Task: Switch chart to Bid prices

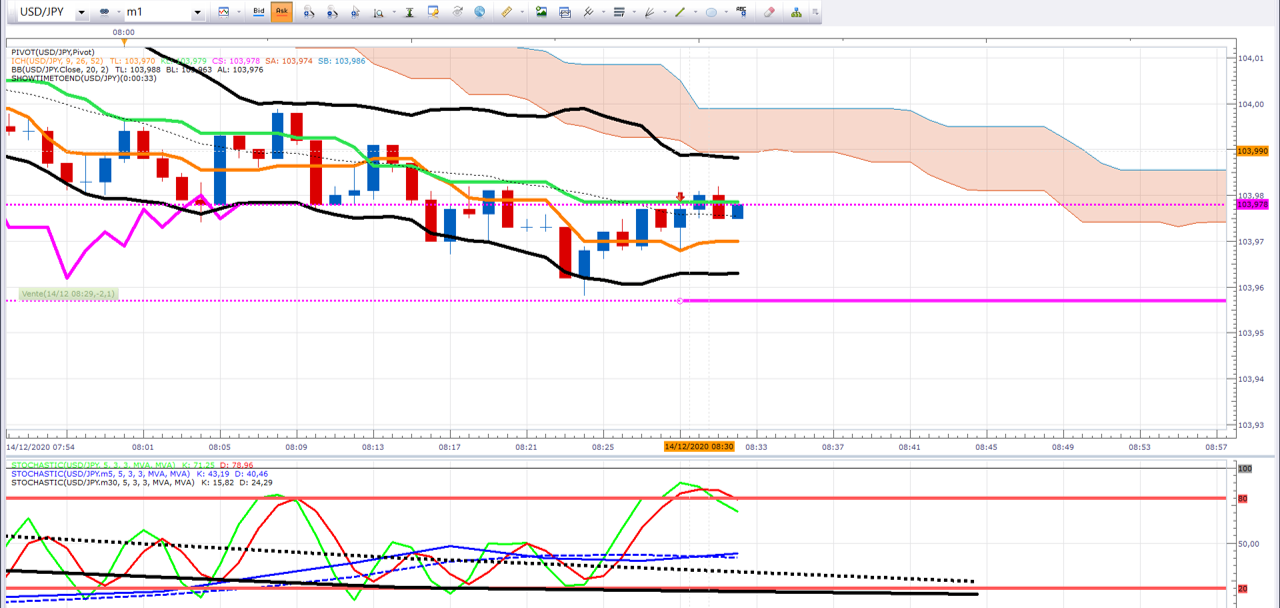Action: click(259, 12)
